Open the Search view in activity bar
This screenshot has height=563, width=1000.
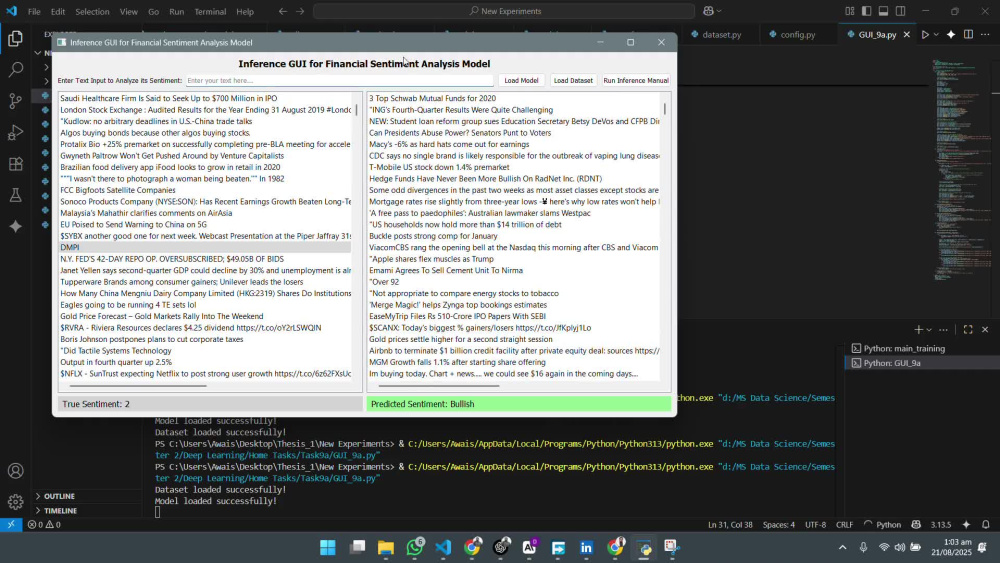(x=15, y=69)
